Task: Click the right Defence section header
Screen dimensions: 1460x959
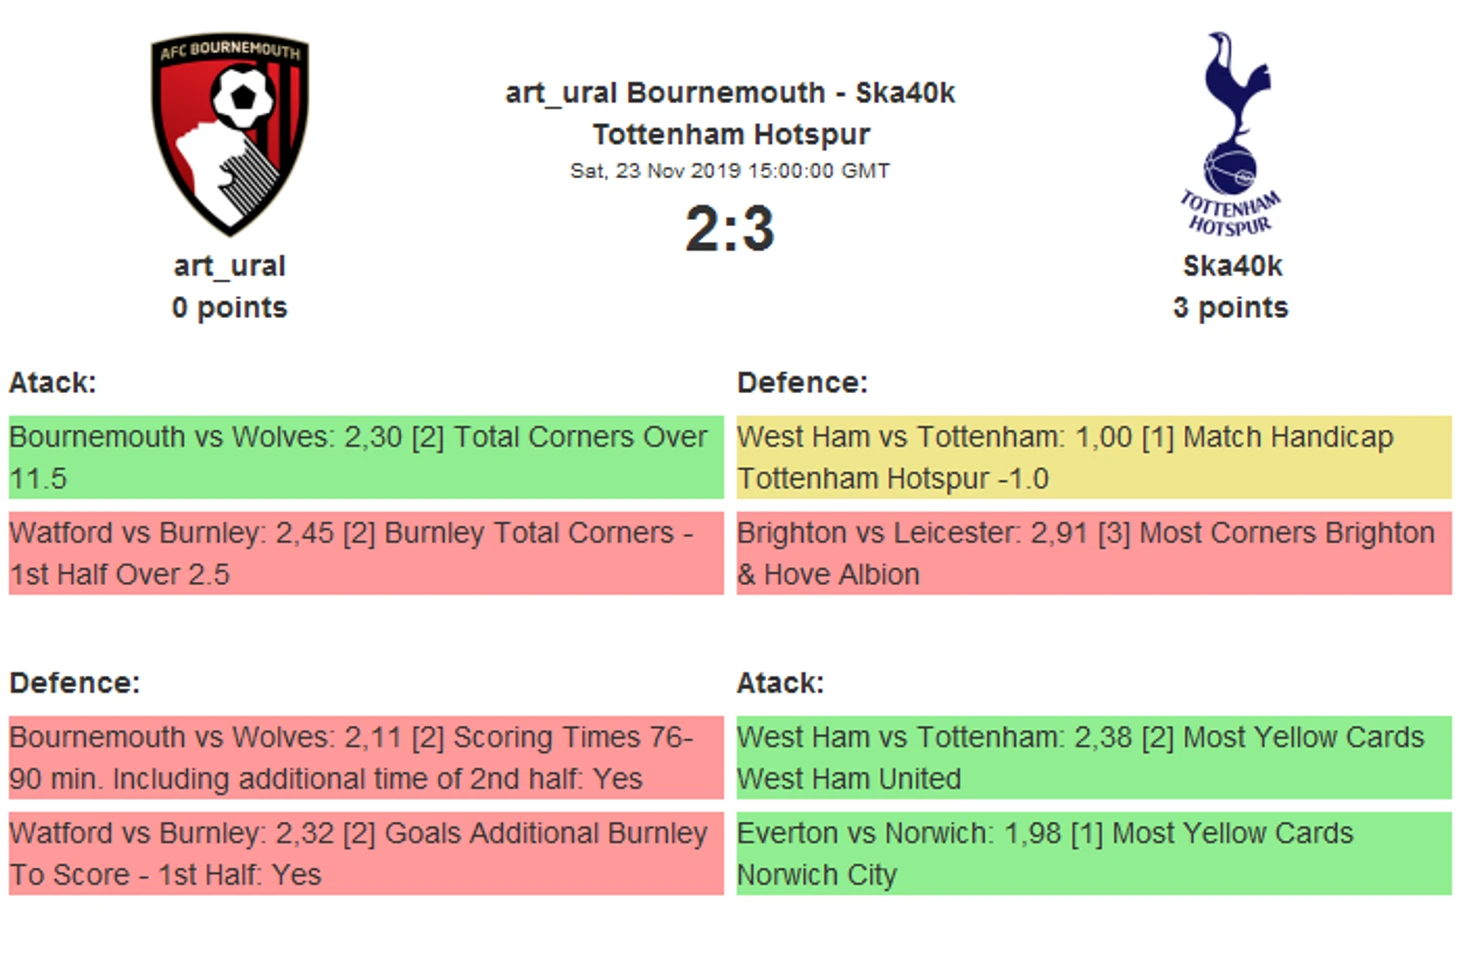Action: click(x=802, y=383)
